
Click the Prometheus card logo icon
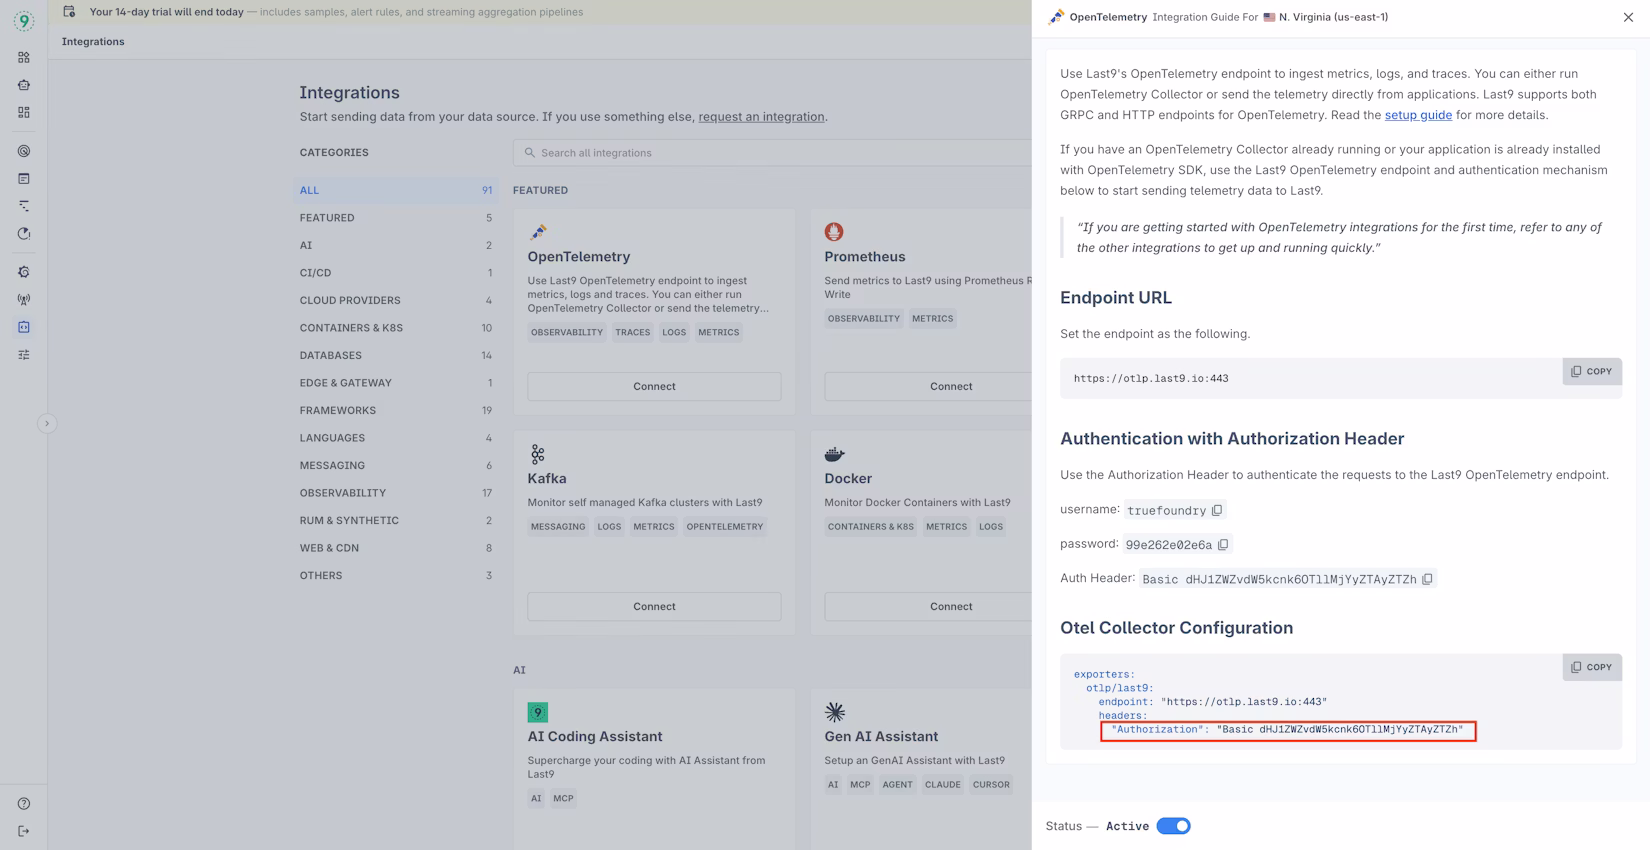tap(834, 232)
